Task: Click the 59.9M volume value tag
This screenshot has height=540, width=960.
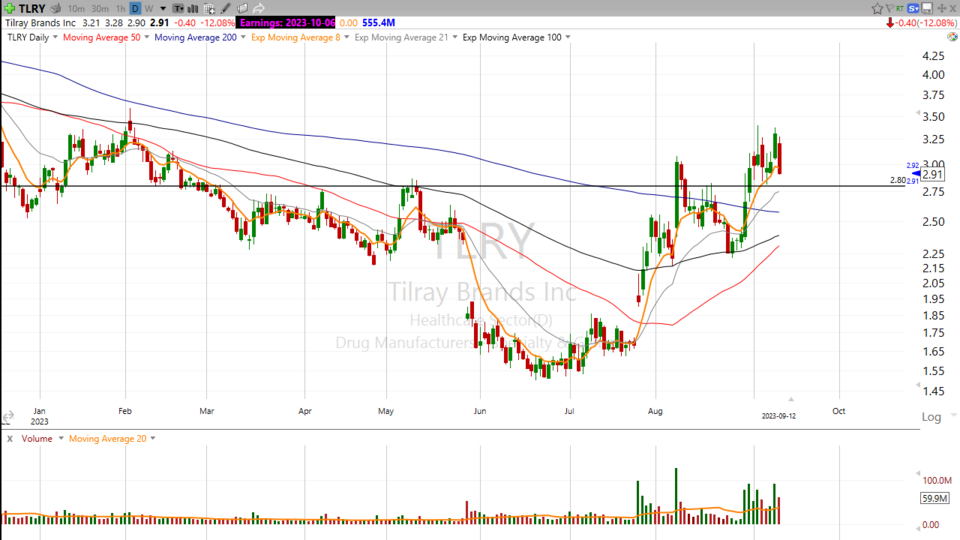Action: (934, 498)
